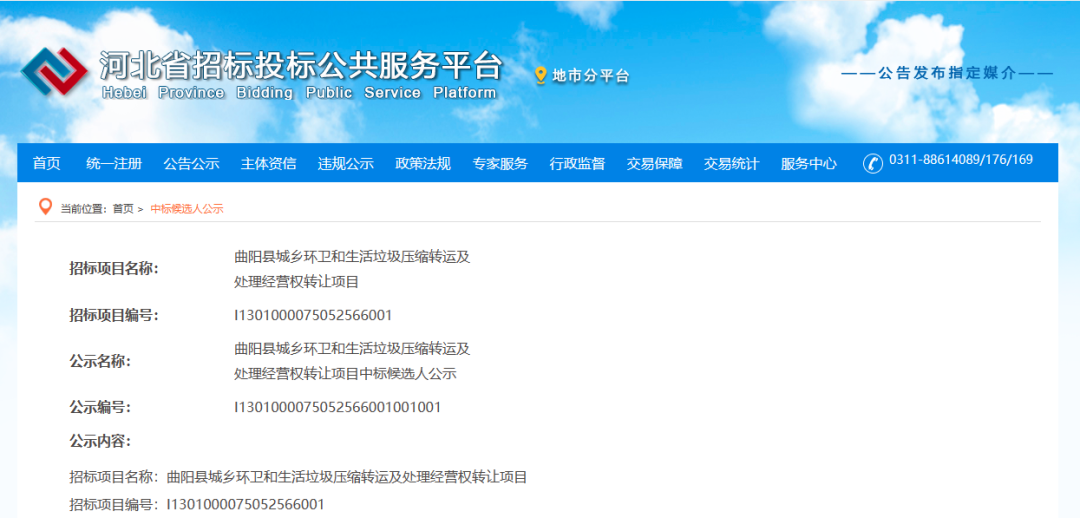
Task: Open 专家服务 navigation item
Action: click(499, 163)
